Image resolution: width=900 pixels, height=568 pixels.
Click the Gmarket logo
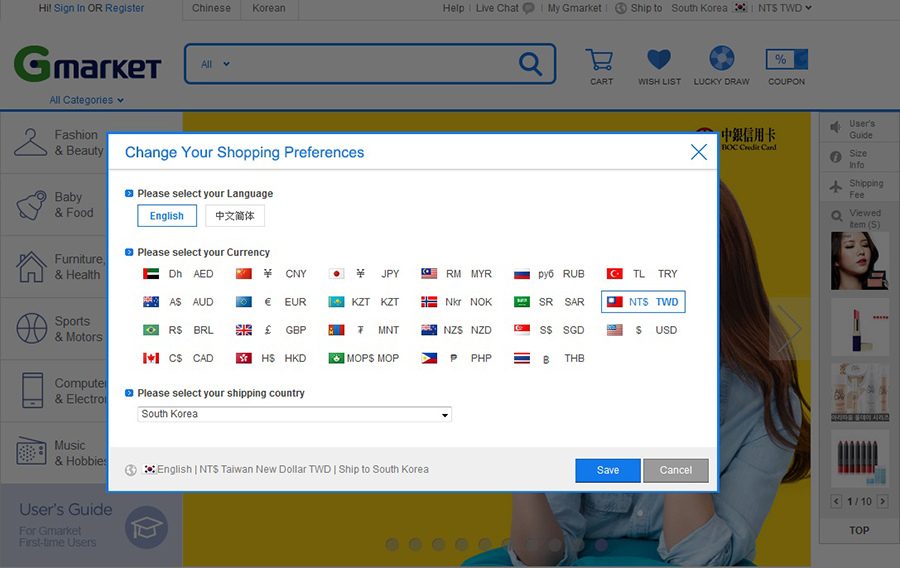click(x=87, y=64)
